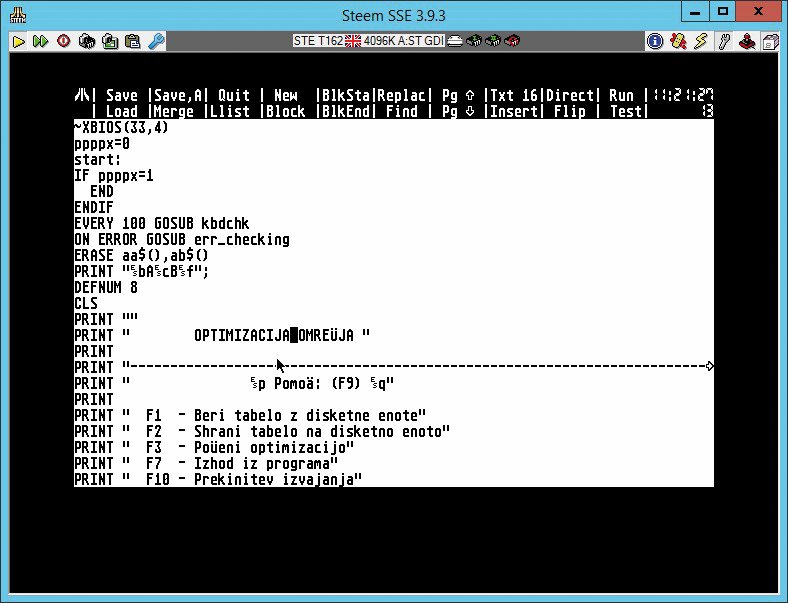This screenshot has width=788, height=603.
Task: Open the red joystick configuration icon
Action: (x=747, y=41)
